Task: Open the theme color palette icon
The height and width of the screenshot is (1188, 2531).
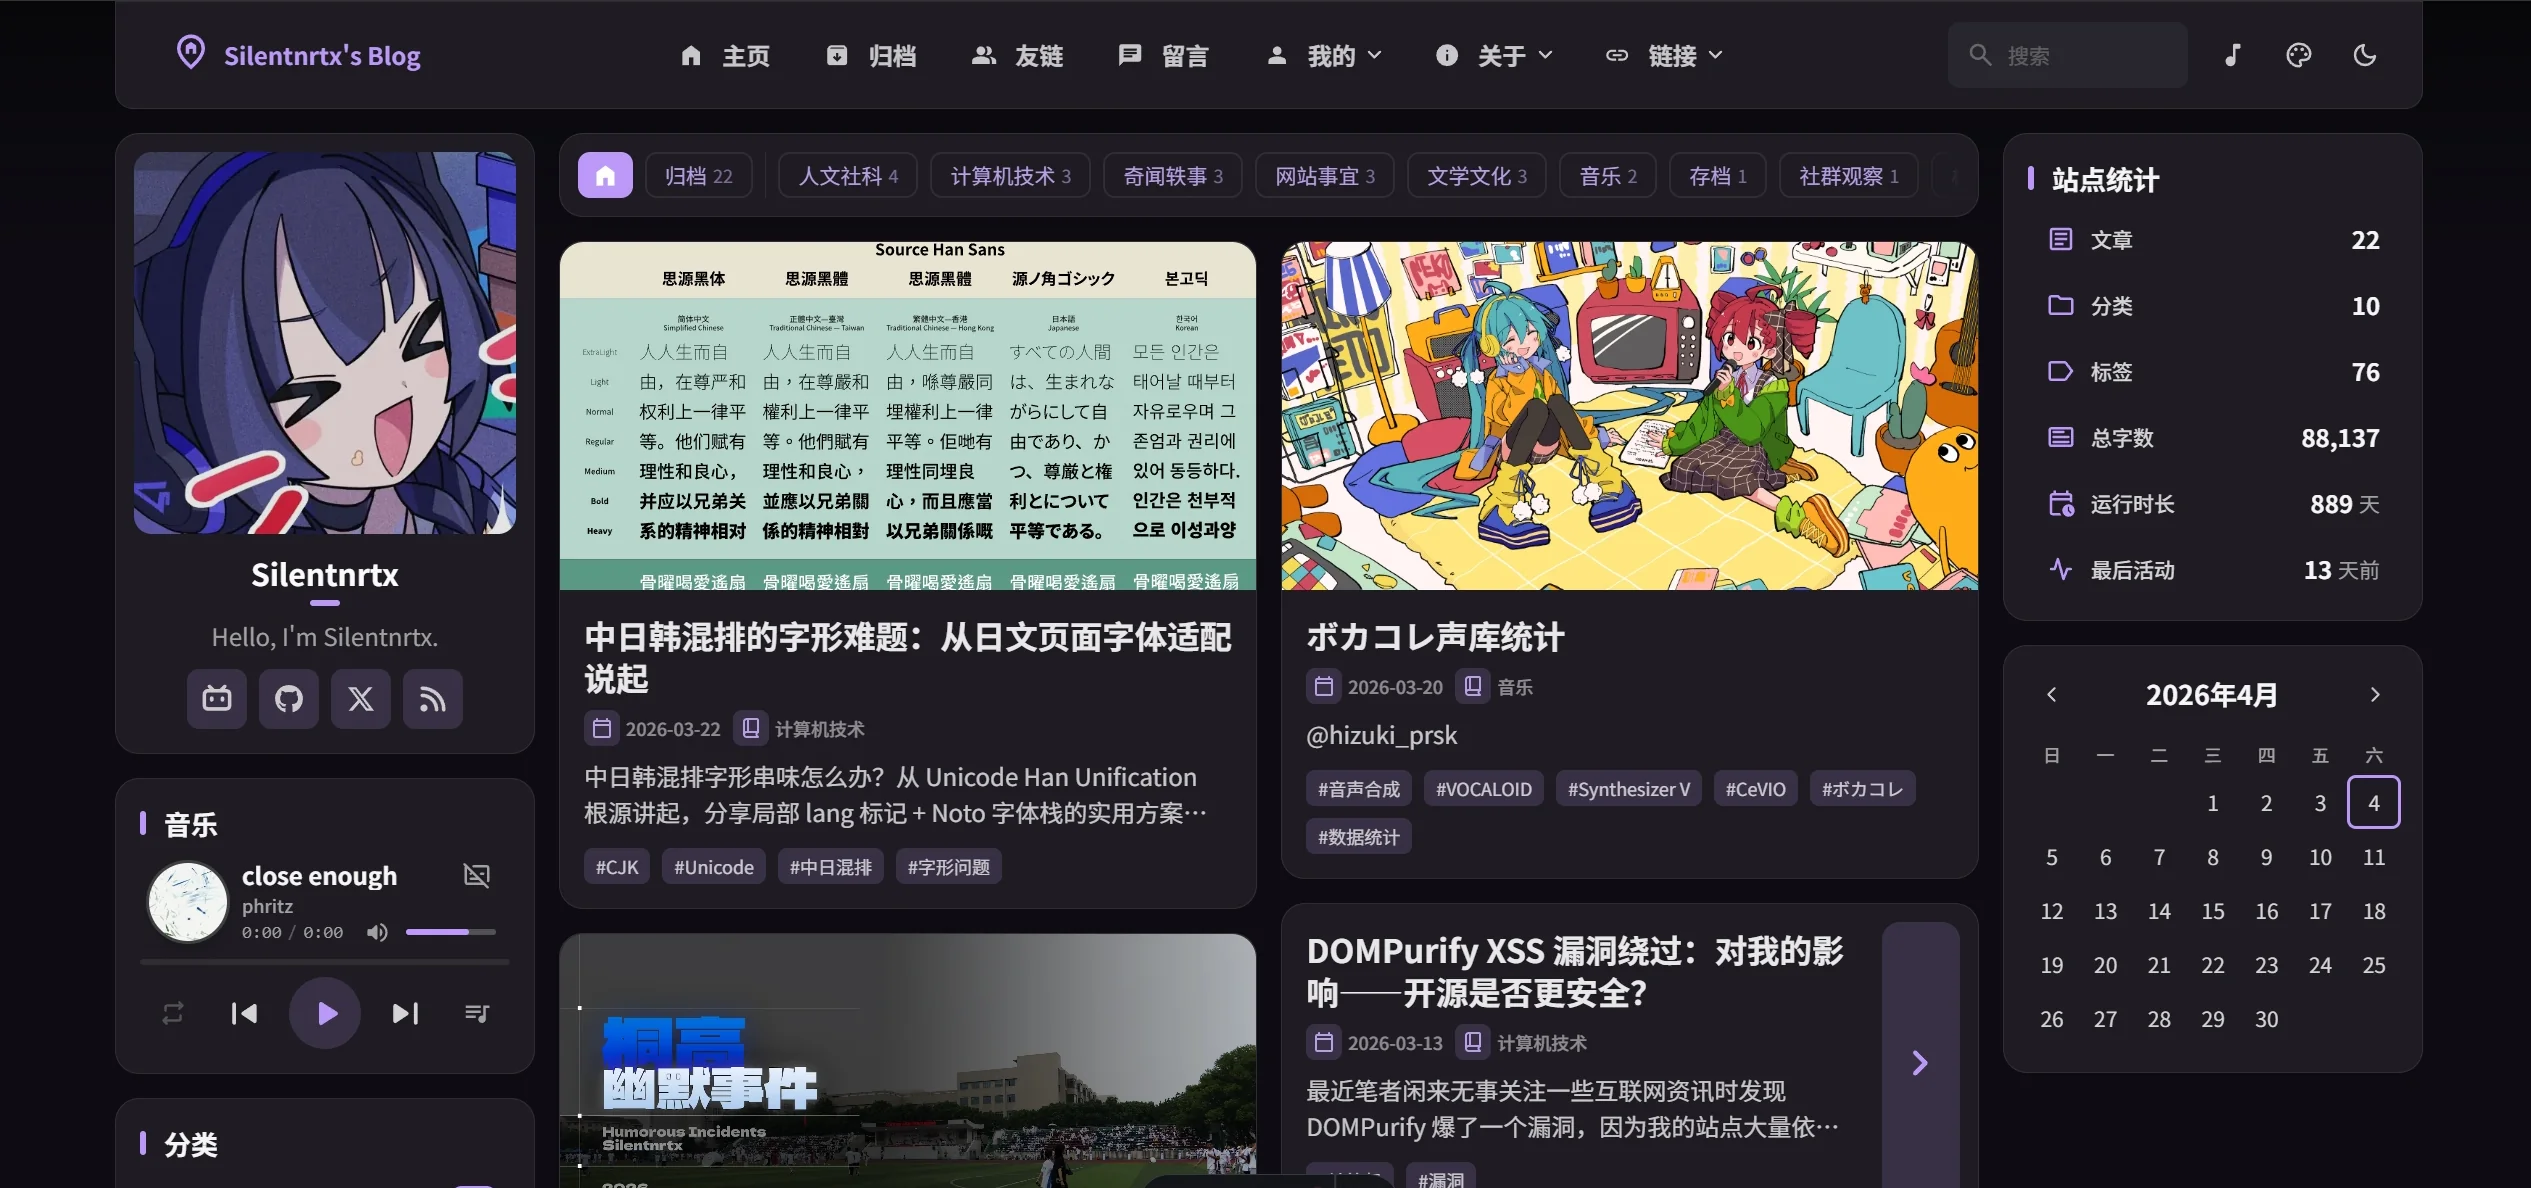Action: (2298, 55)
